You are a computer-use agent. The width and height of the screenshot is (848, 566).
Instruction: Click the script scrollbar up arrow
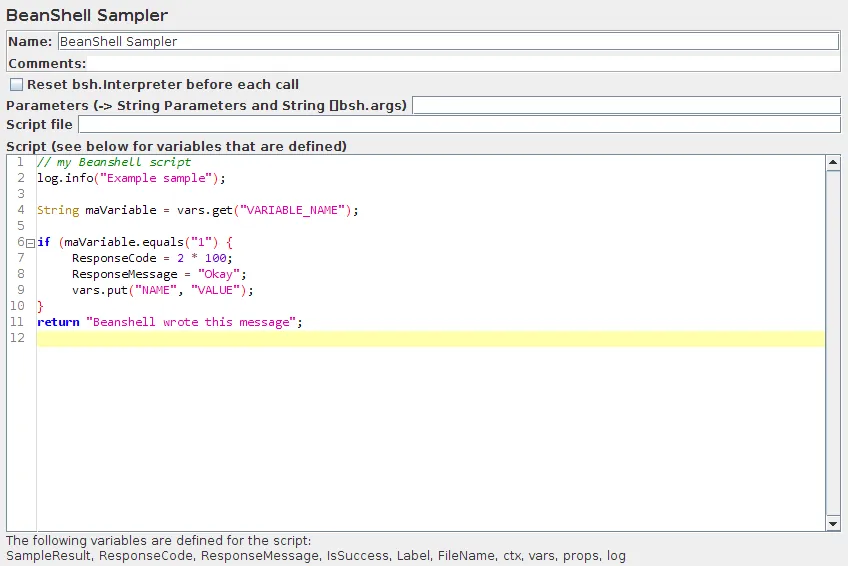click(833, 162)
